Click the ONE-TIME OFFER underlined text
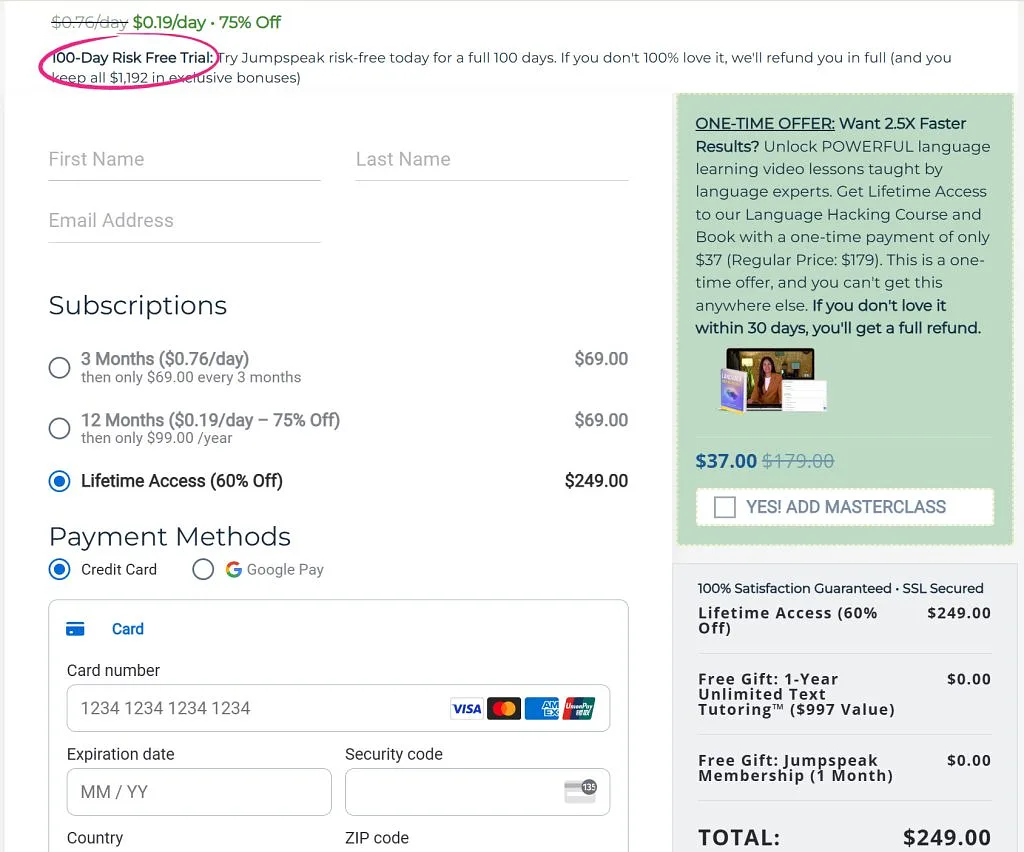Viewport: 1024px width, 852px height. (765, 123)
